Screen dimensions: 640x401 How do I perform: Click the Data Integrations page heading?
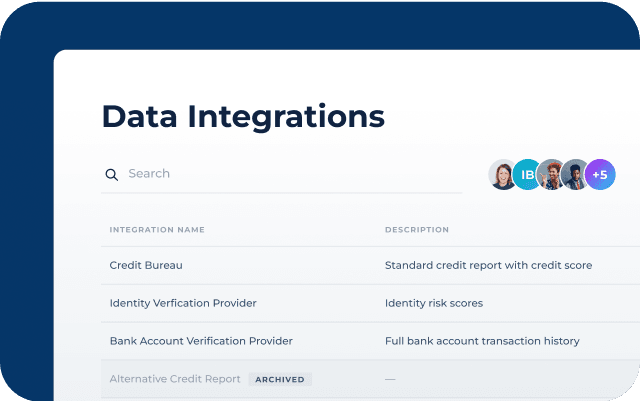pyautogui.click(x=243, y=117)
